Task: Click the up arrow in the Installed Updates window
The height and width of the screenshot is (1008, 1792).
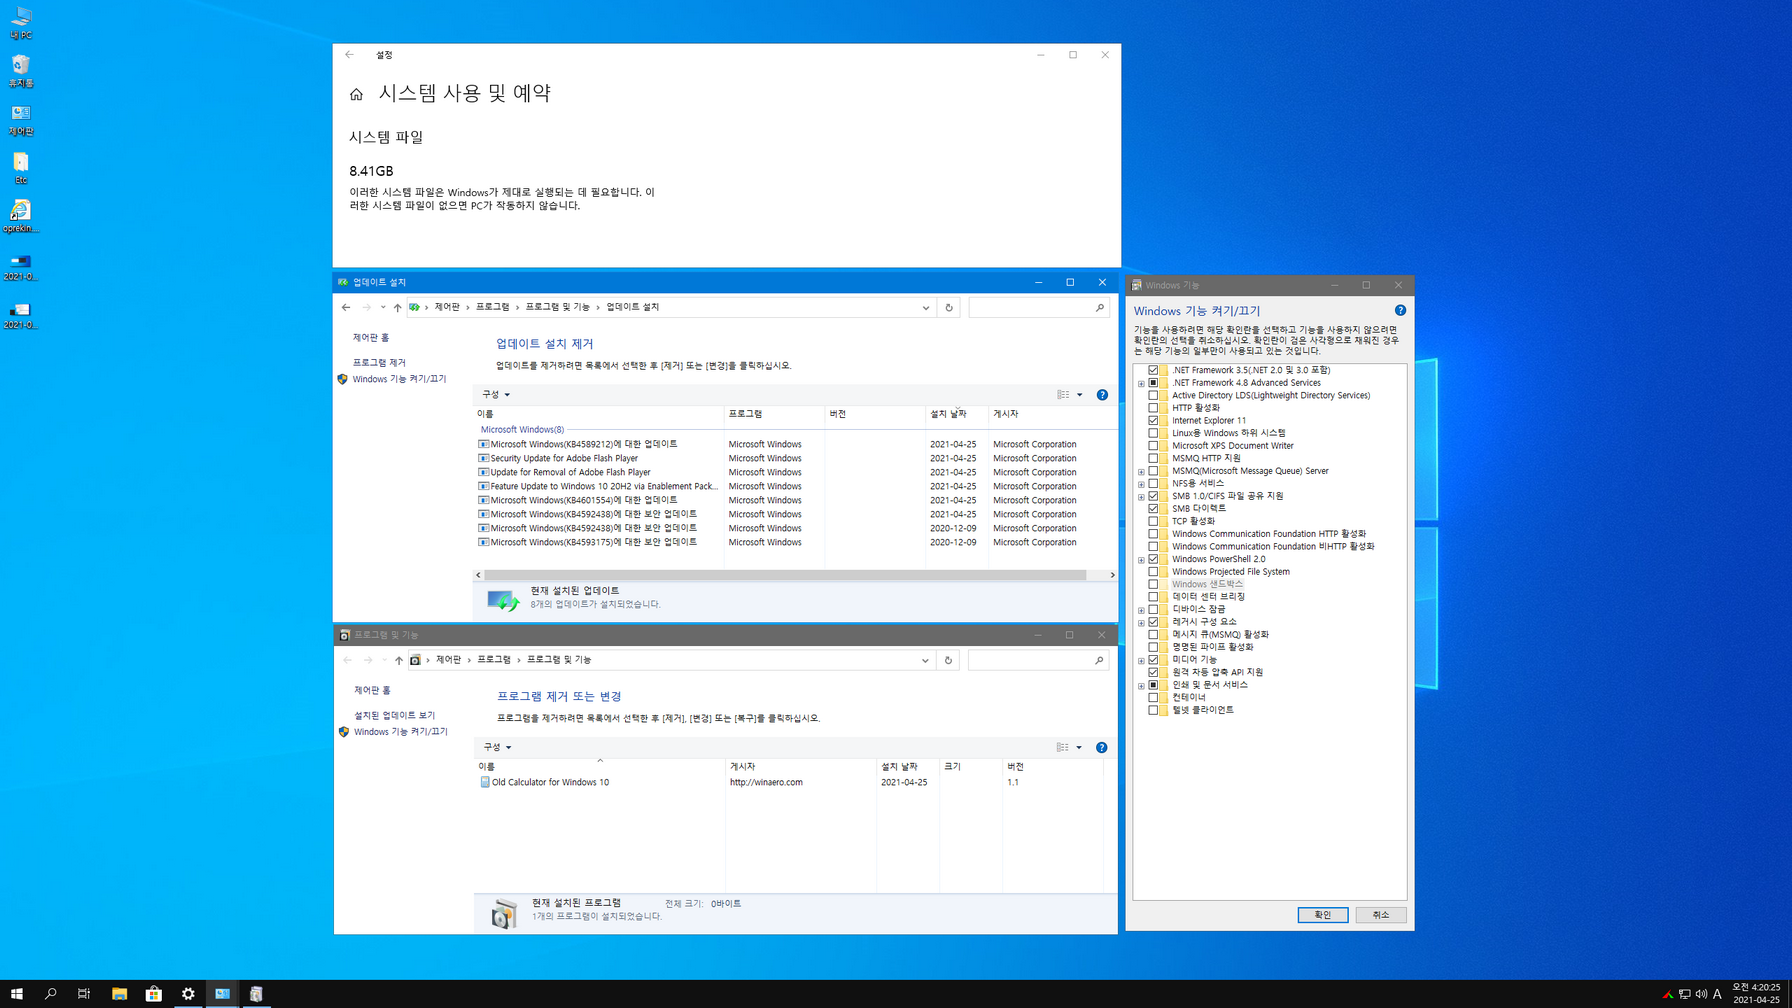Action: pyautogui.click(x=397, y=308)
